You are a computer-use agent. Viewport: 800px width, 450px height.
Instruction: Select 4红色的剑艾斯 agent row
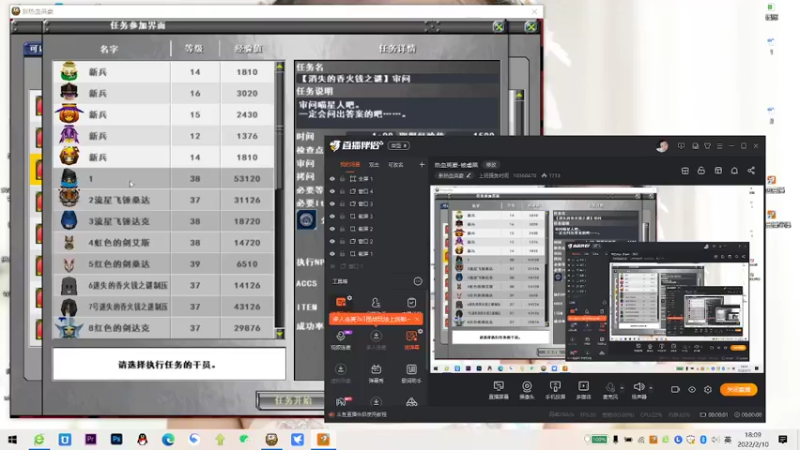(163, 243)
